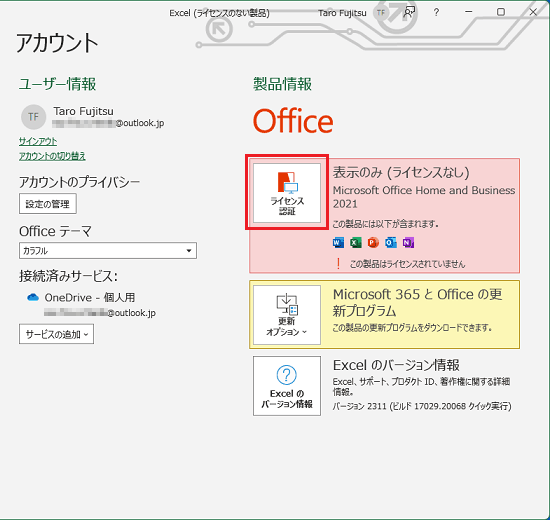The width and height of the screenshot is (550, 520).
Task: Open the サービスの追加 dropdown
Action: 56,334
